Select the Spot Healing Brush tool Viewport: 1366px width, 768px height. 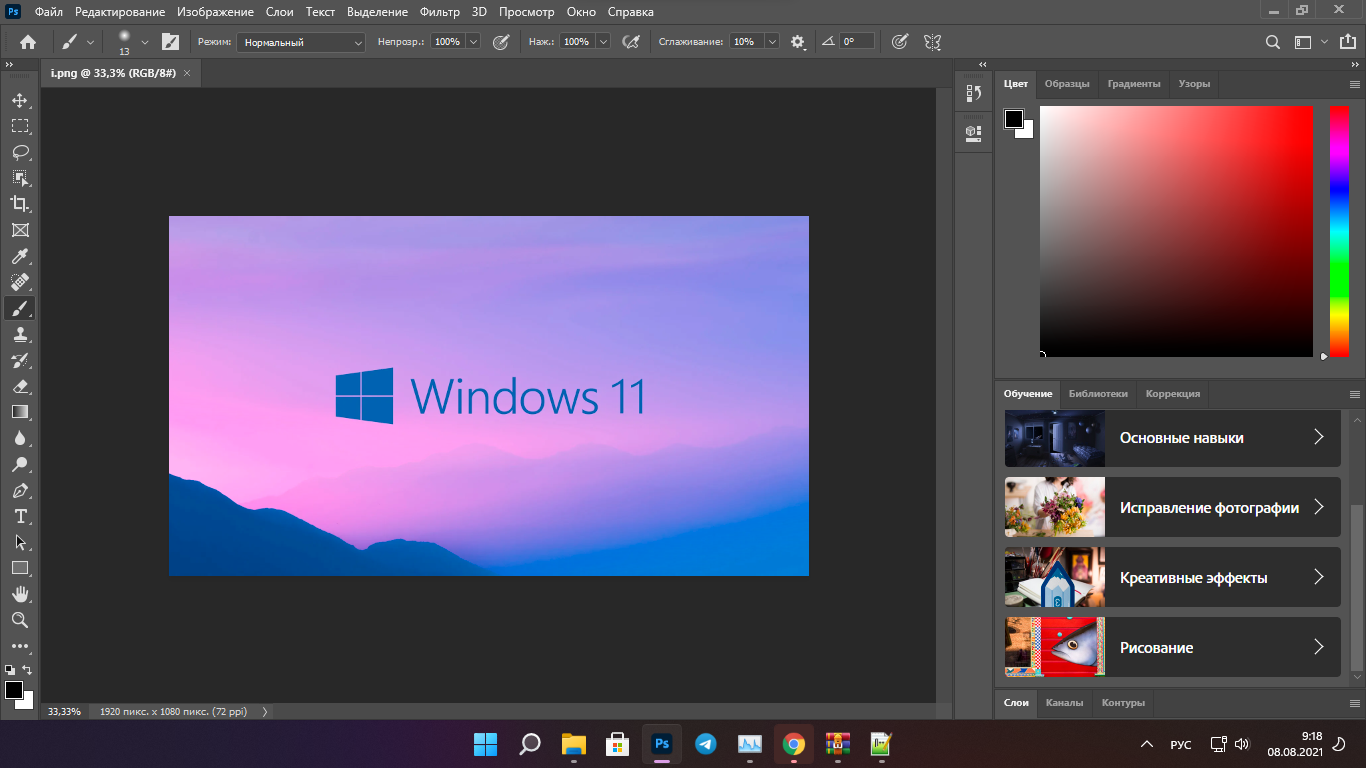(20, 282)
